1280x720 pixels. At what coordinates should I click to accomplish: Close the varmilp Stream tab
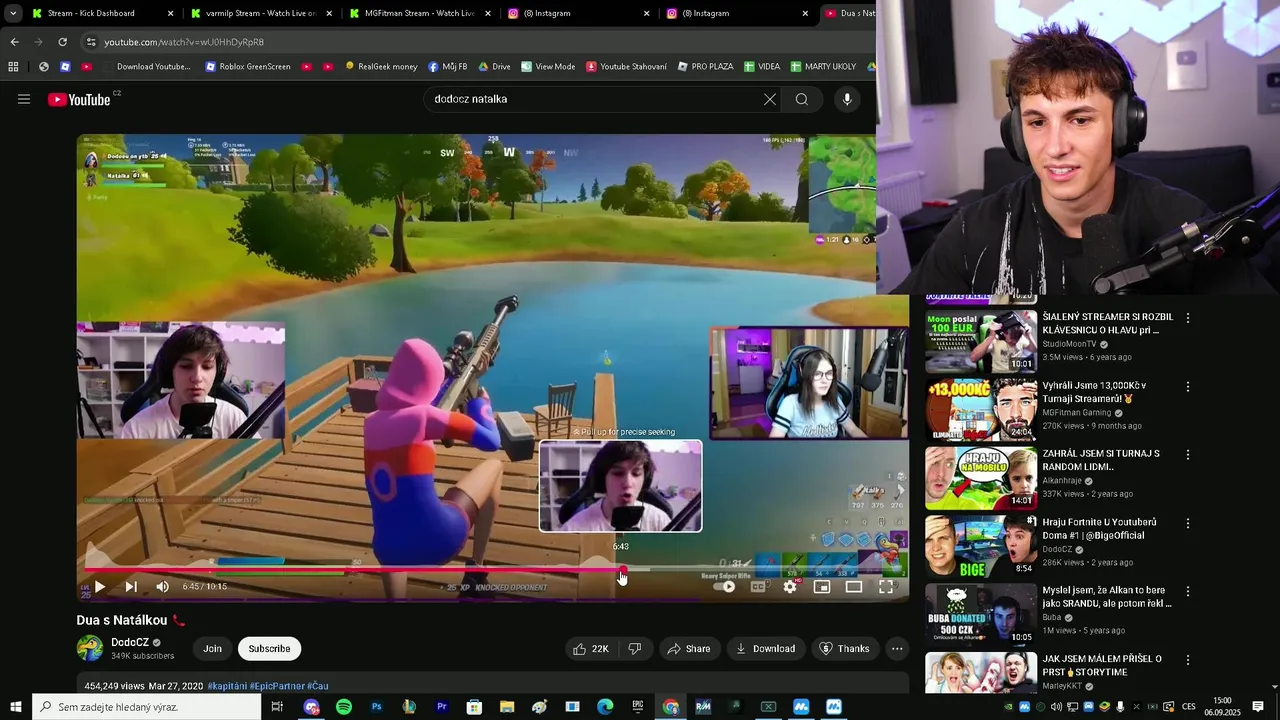(x=329, y=14)
